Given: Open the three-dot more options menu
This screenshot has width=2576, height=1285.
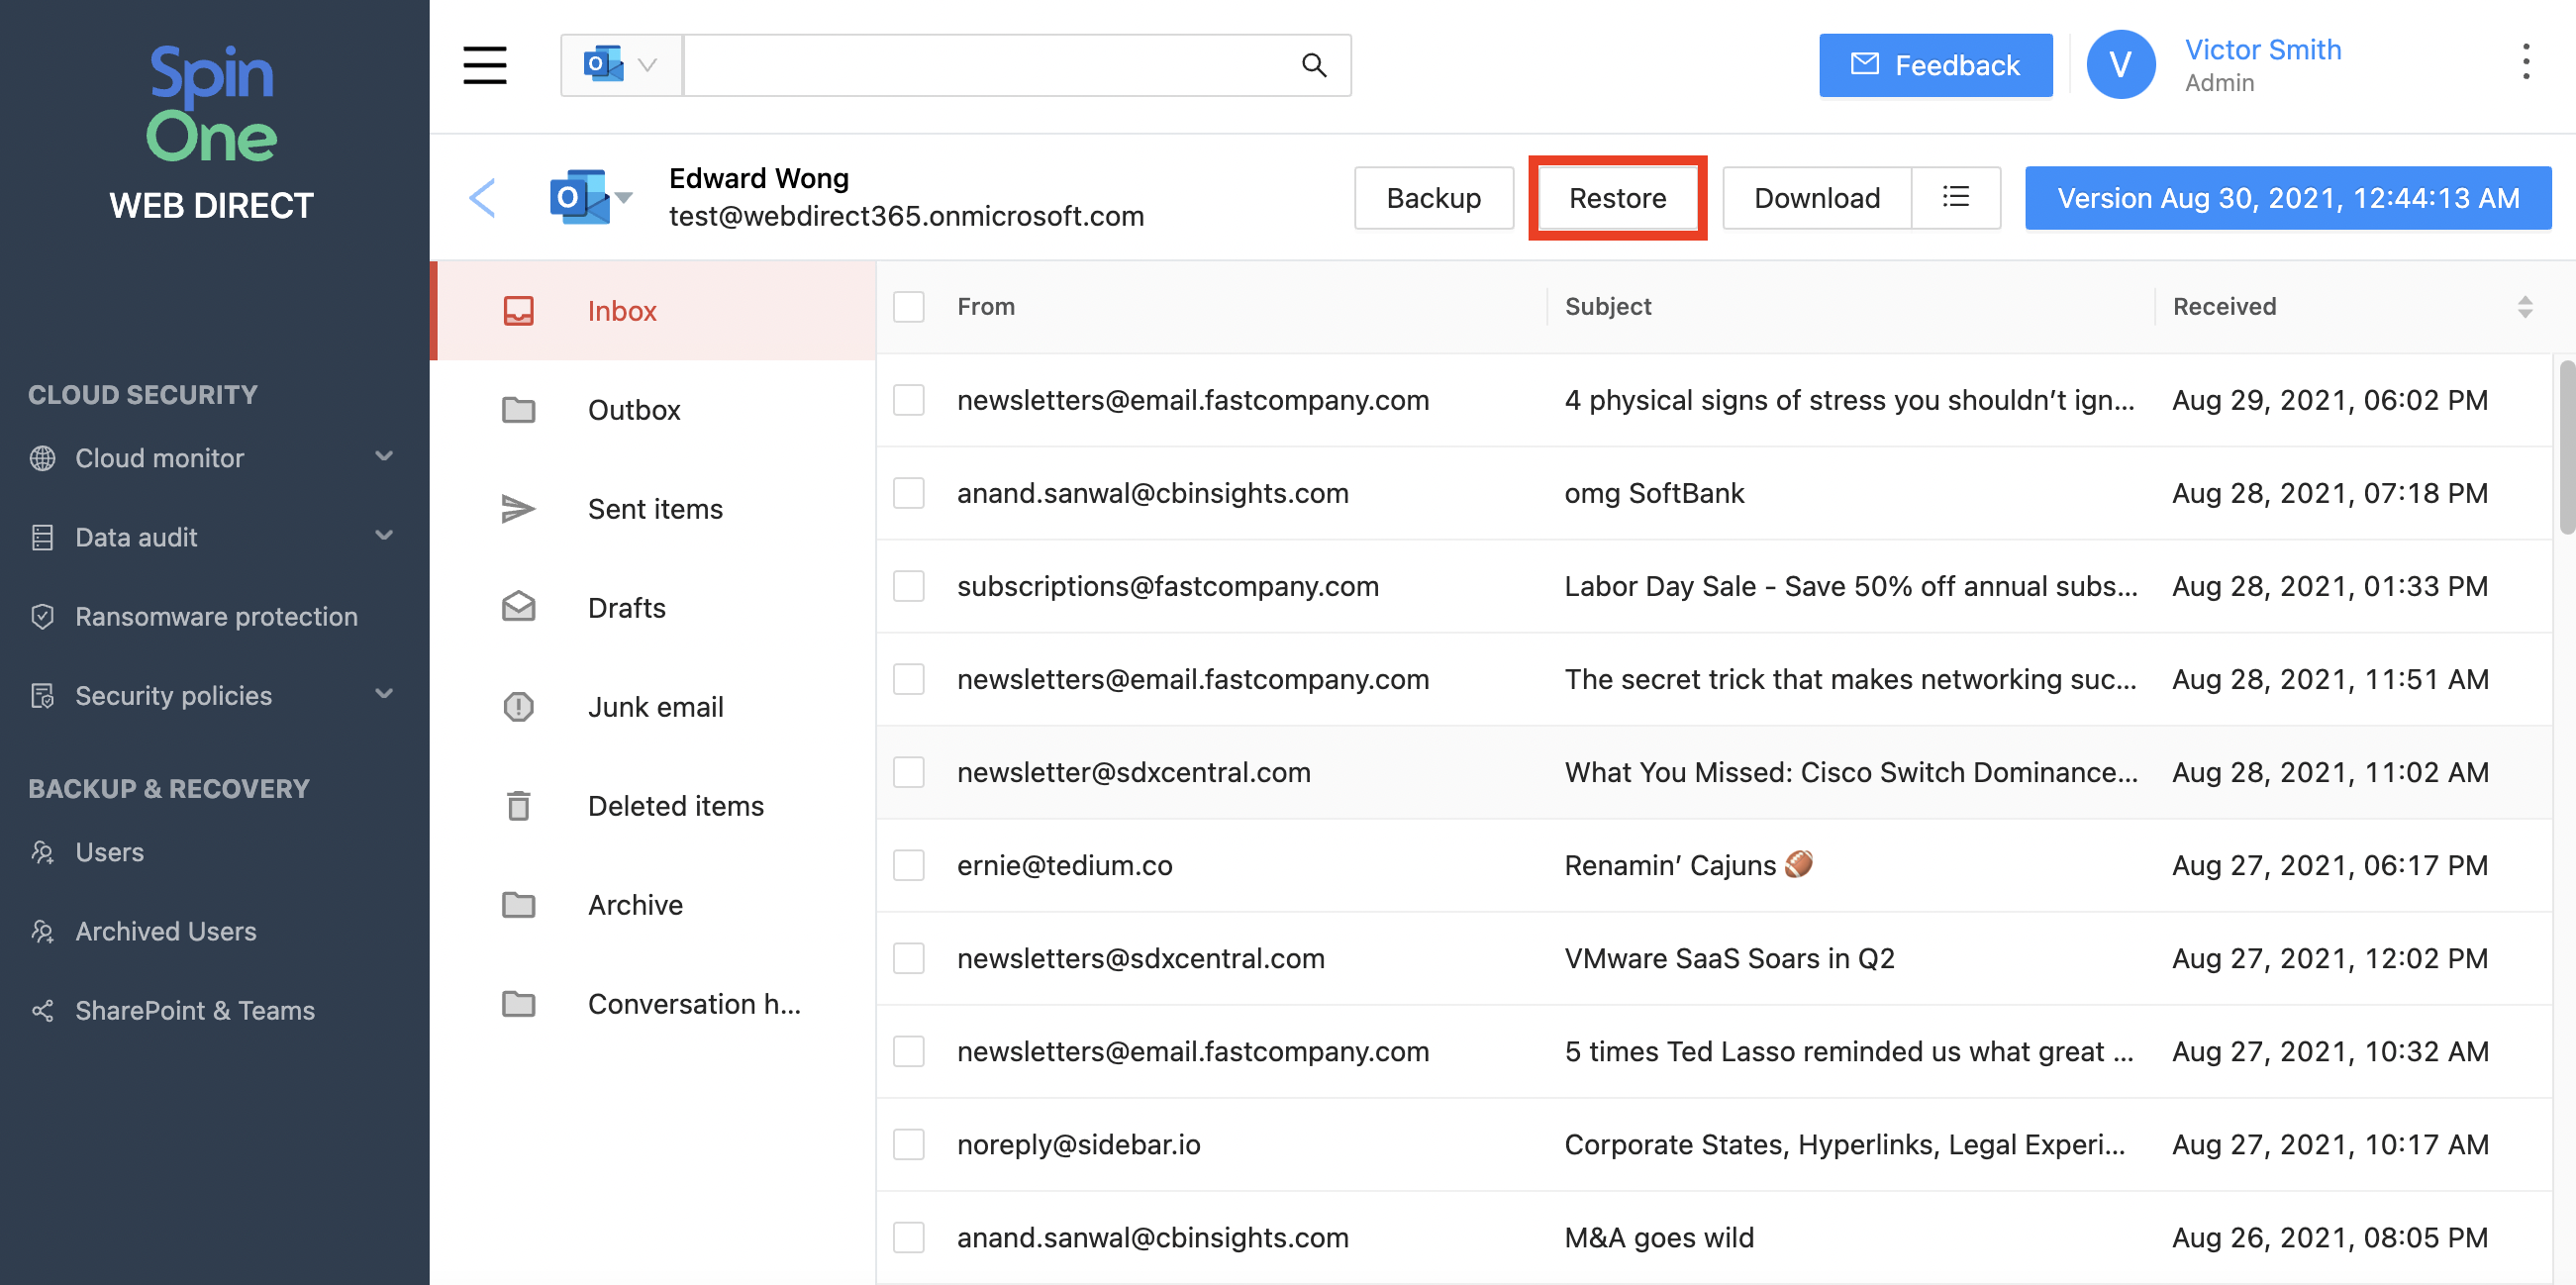Looking at the screenshot, I should 2526,62.
